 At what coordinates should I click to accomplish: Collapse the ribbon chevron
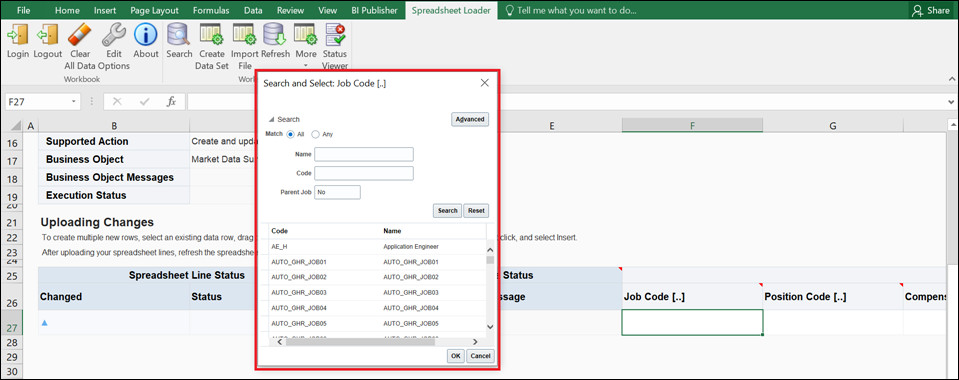(951, 80)
